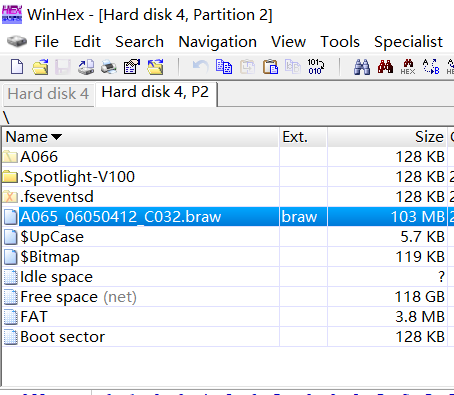The width and height of the screenshot is (454, 395).
Task: Select the .Spotlight-V100 folder
Action: coord(77,177)
